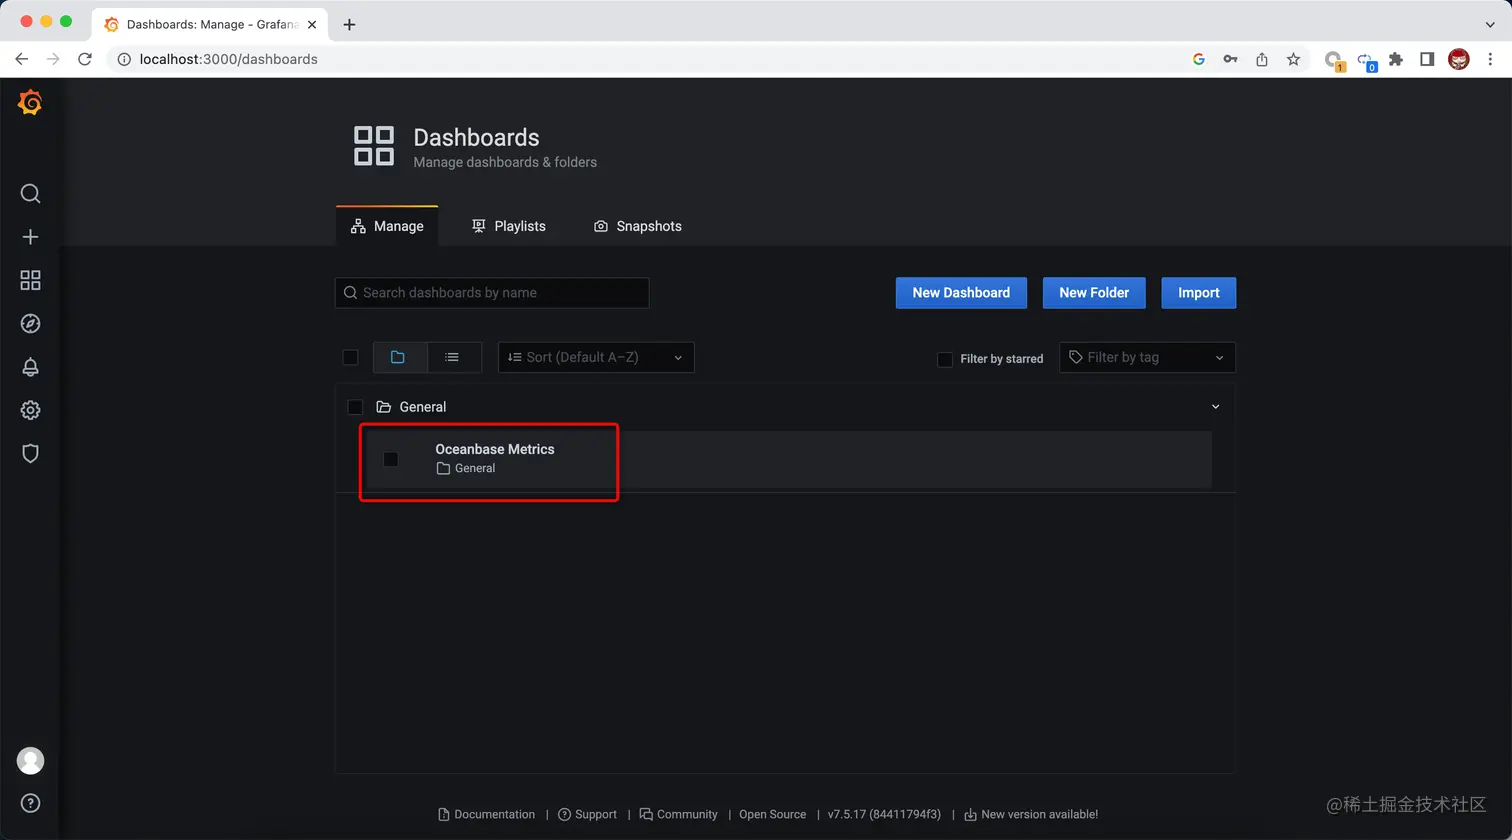Click the New Folder button

[x=1094, y=293]
